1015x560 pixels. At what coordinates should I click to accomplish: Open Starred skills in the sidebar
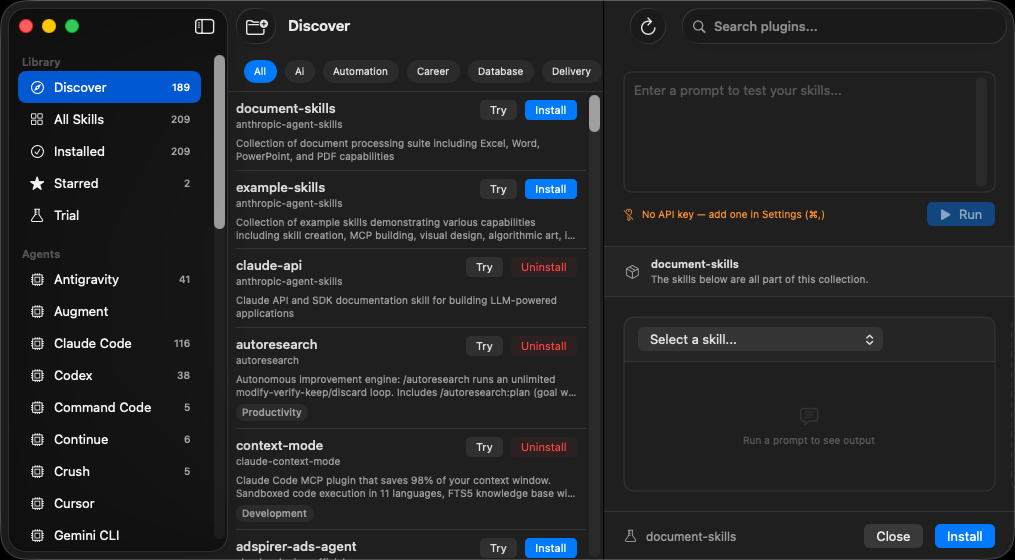pyautogui.click(x=76, y=183)
